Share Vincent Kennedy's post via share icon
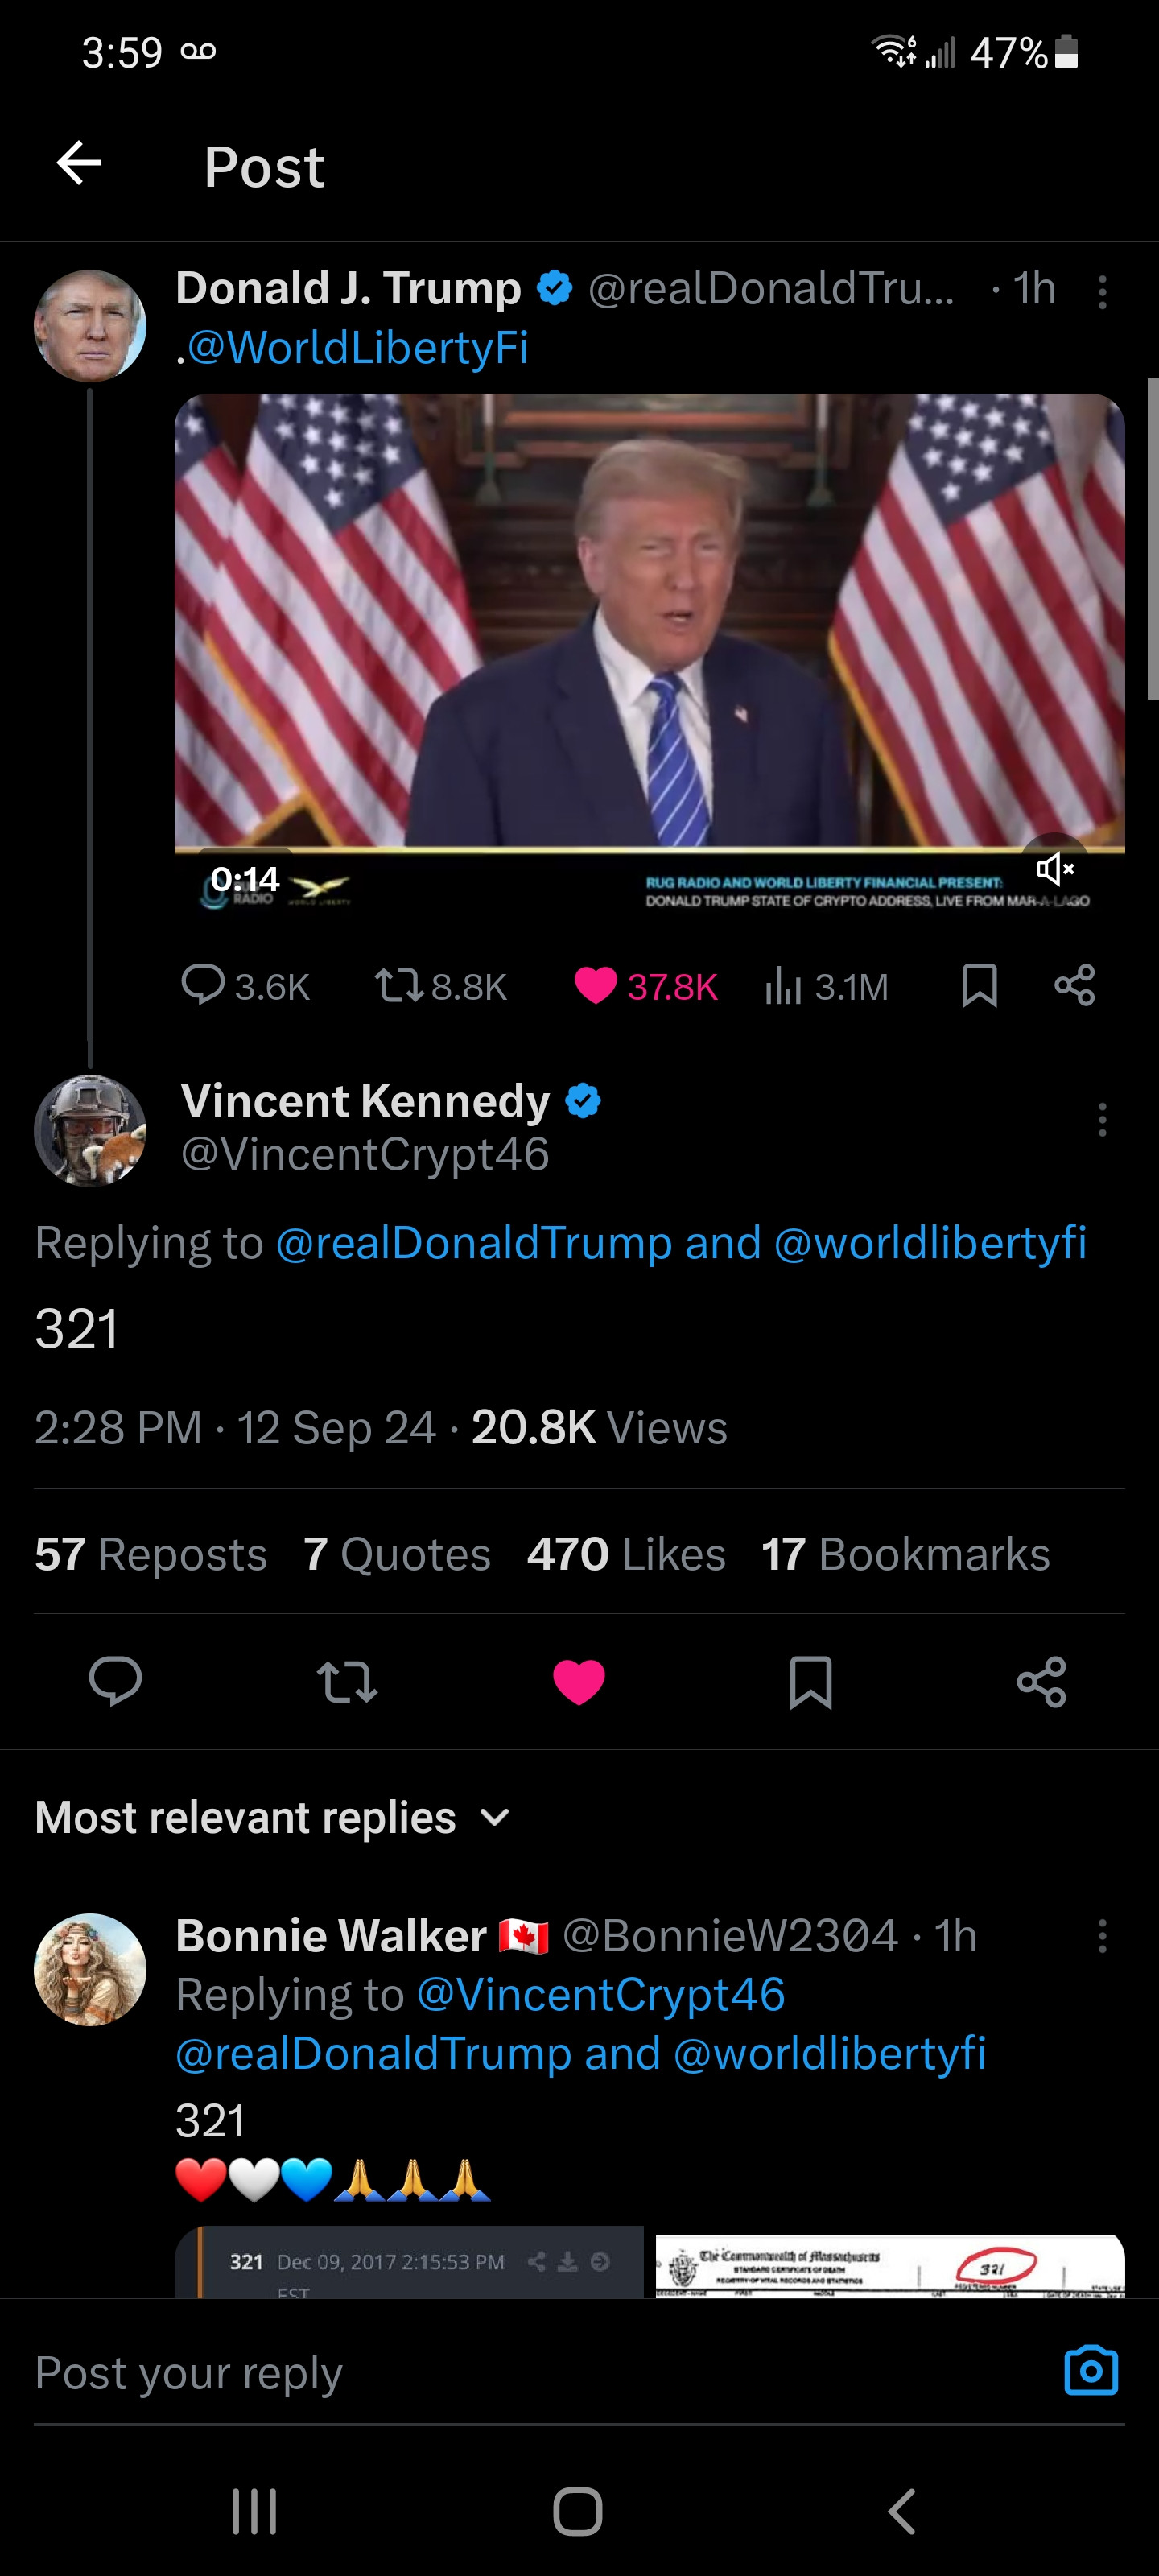Screen dimensions: 1159x2576 [1041, 1681]
